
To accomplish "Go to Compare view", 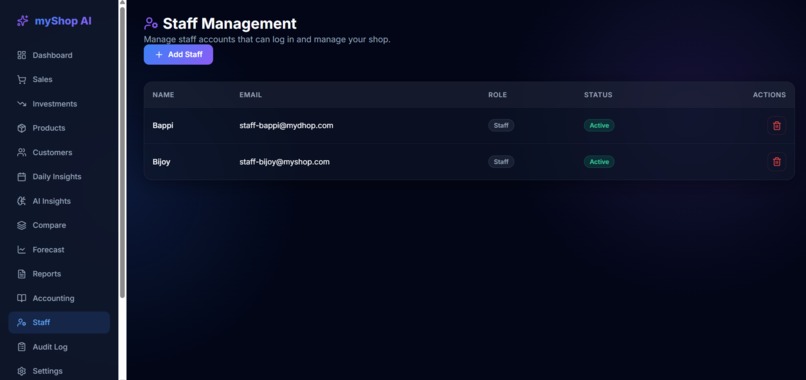I will tap(59, 225).
